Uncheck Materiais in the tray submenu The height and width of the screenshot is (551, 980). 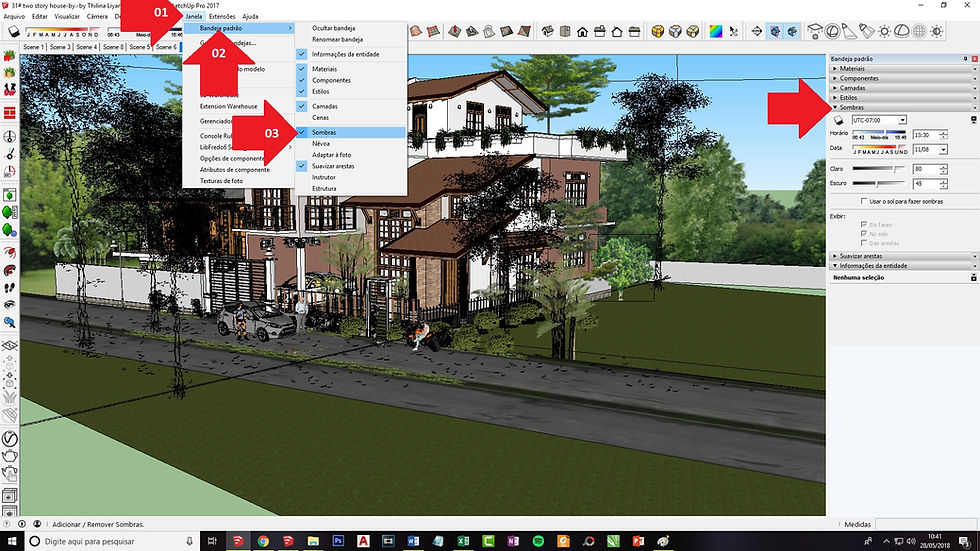(351, 69)
